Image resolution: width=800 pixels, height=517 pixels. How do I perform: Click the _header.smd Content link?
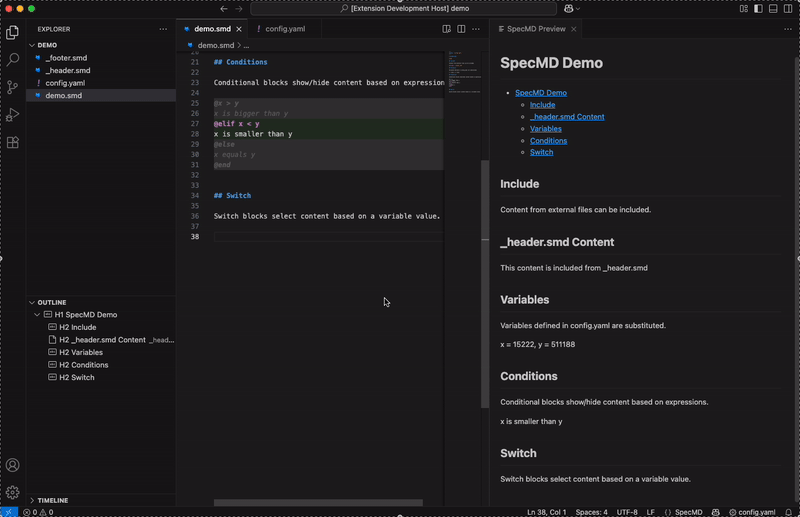pos(567,117)
